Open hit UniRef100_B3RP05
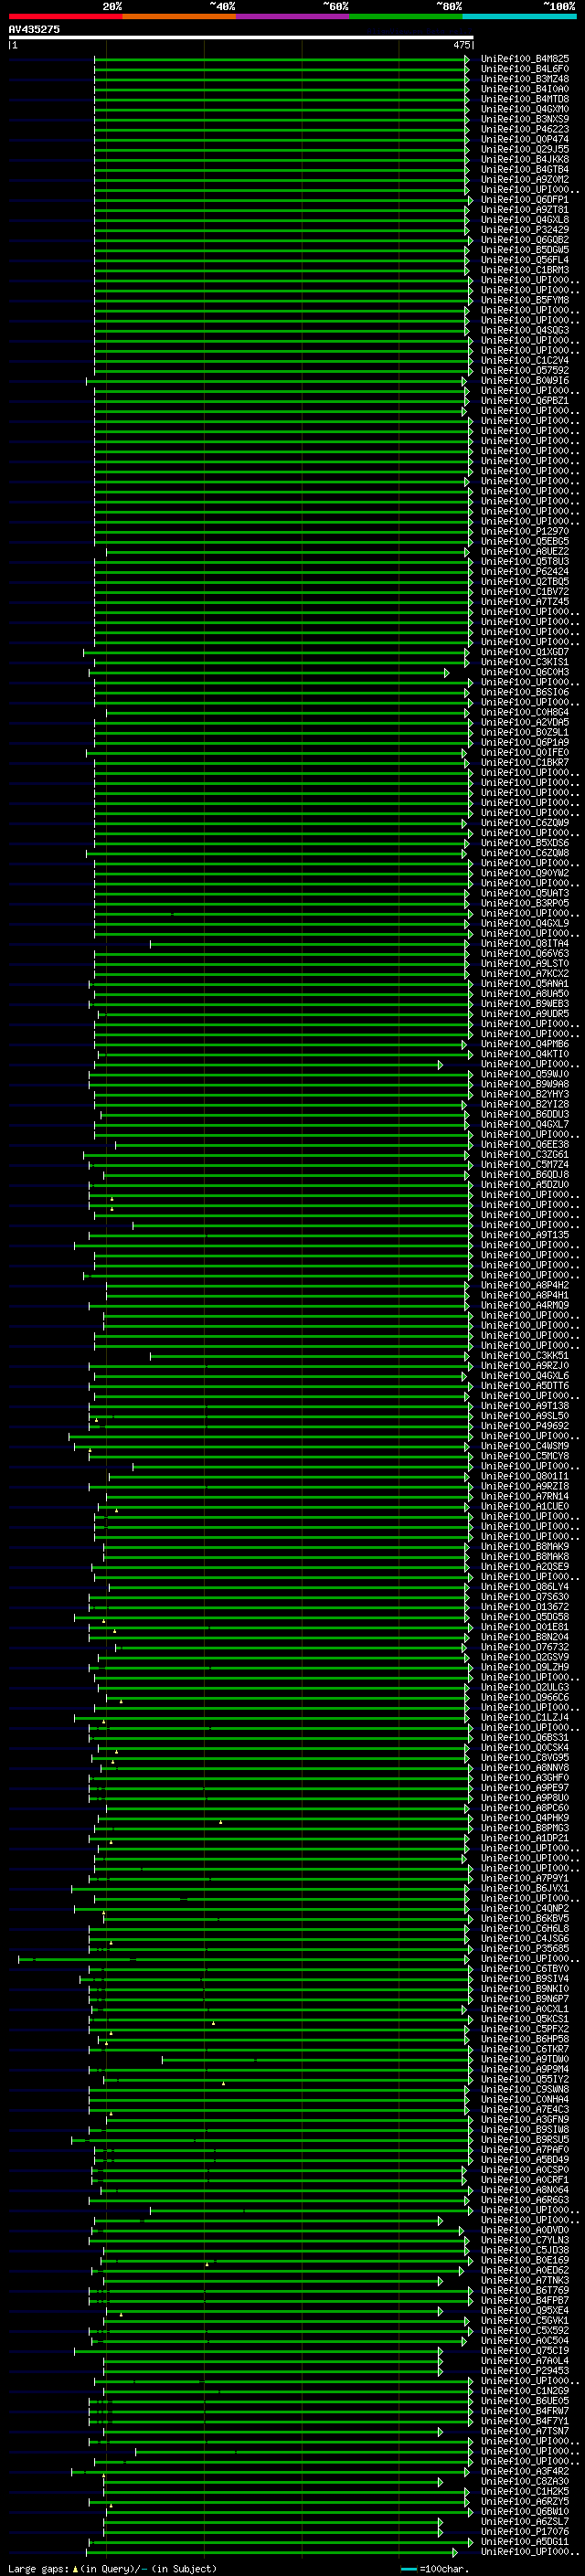 [x=525, y=903]
